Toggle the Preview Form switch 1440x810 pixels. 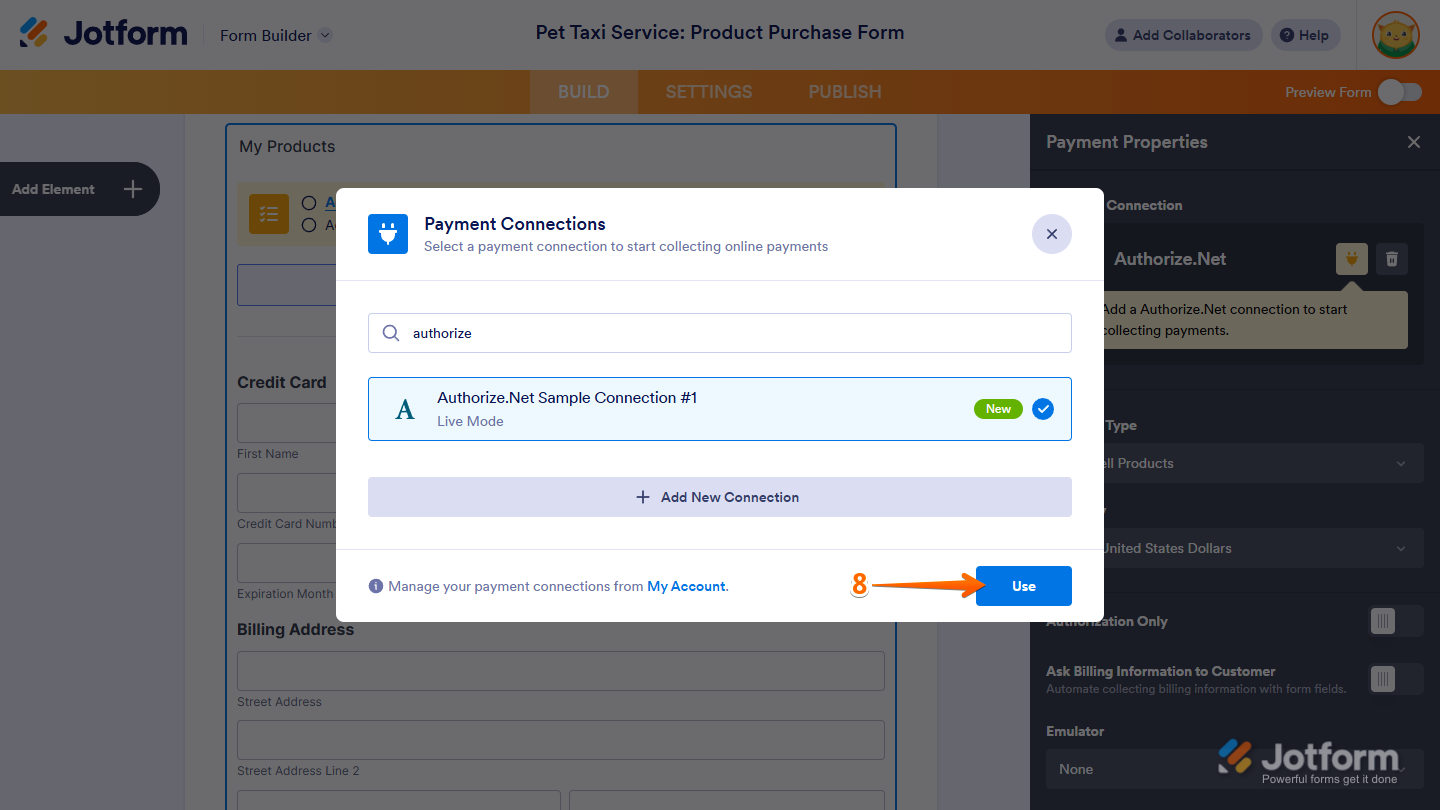[x=1399, y=92]
